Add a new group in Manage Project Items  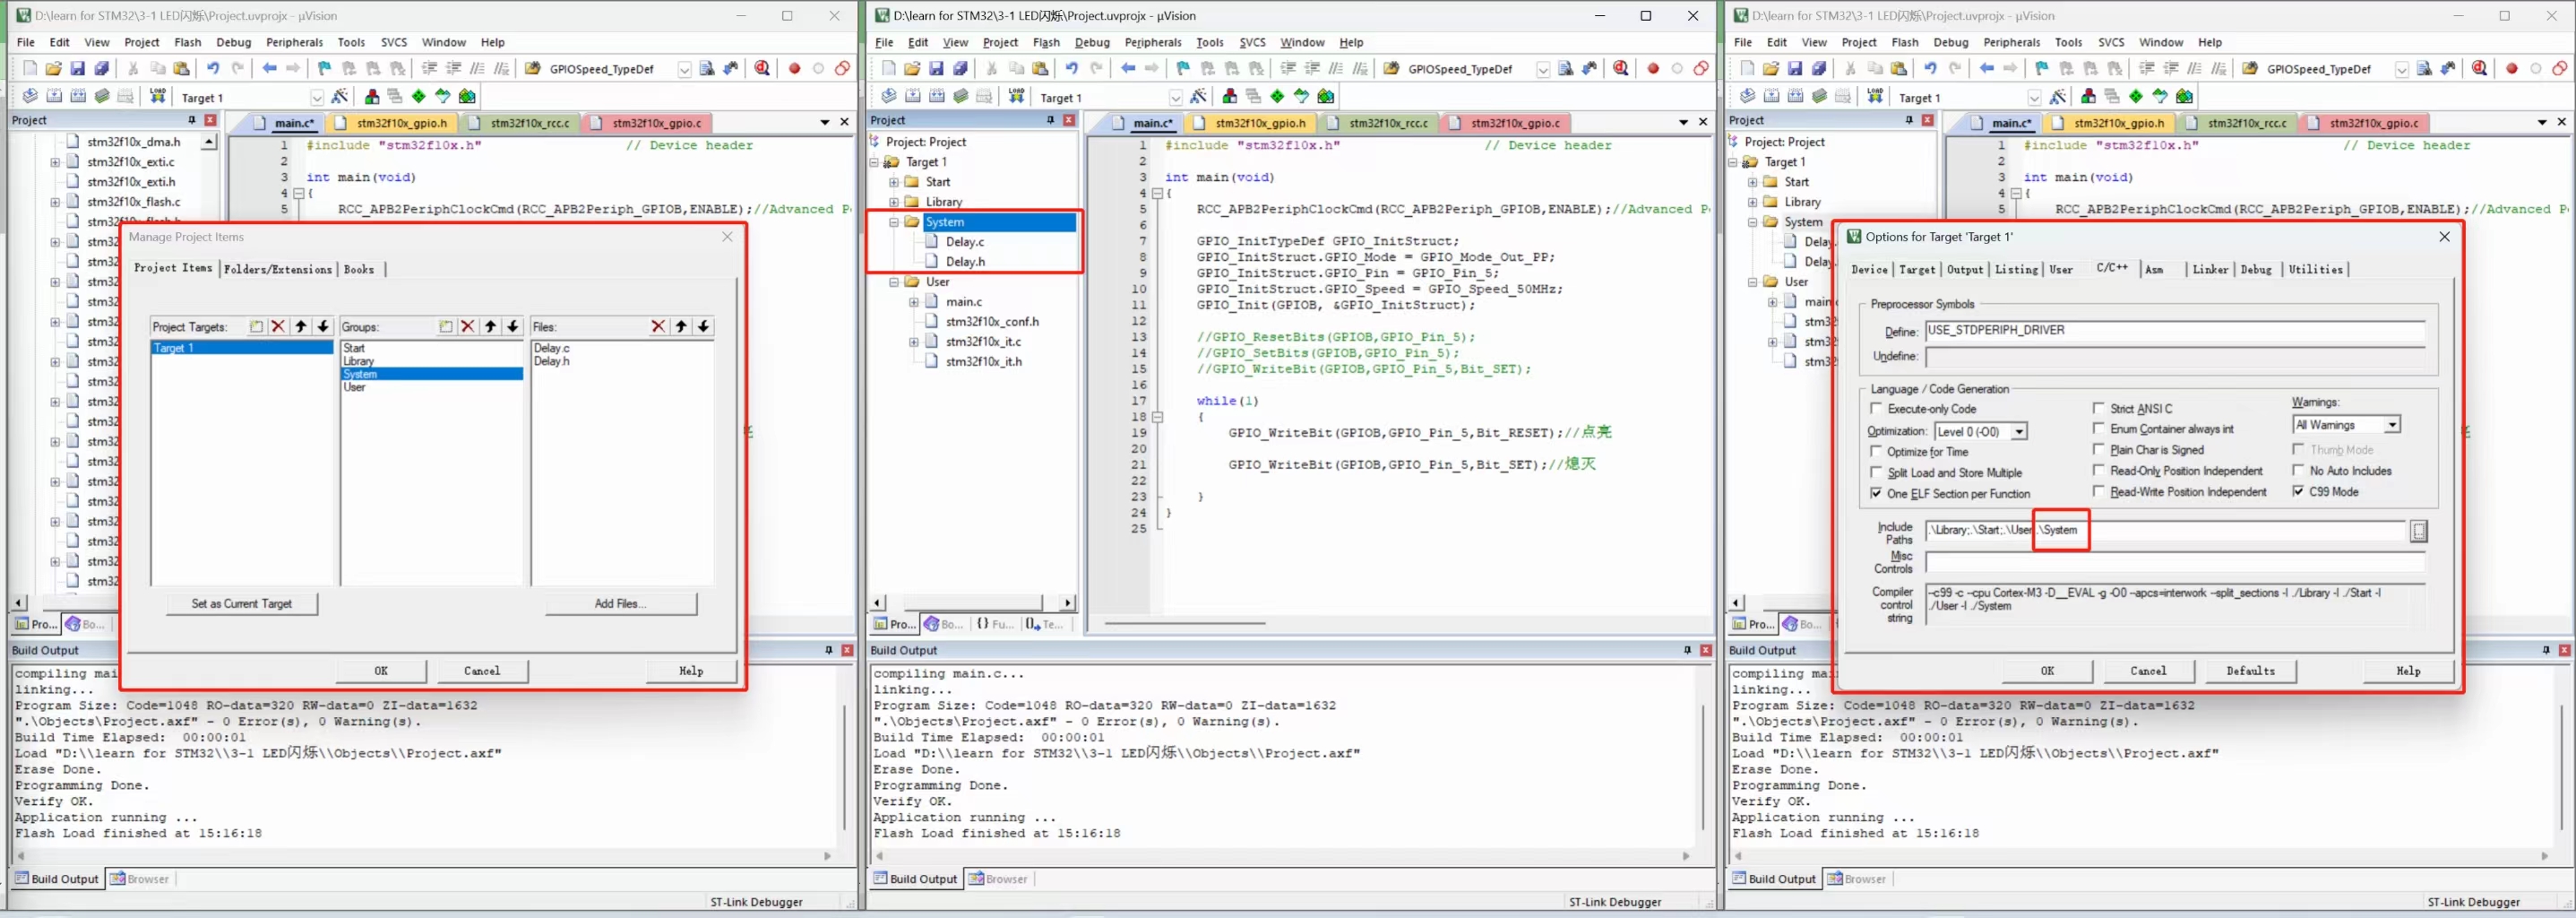click(x=446, y=326)
